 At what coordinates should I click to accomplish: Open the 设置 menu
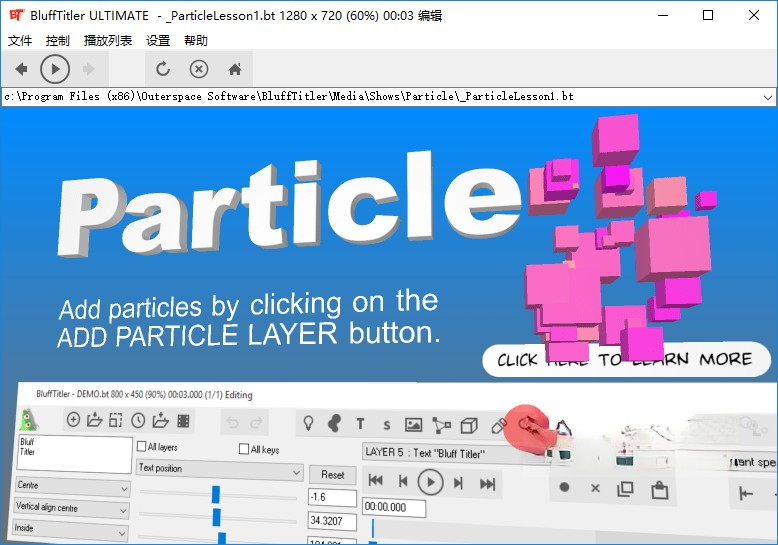coord(158,41)
